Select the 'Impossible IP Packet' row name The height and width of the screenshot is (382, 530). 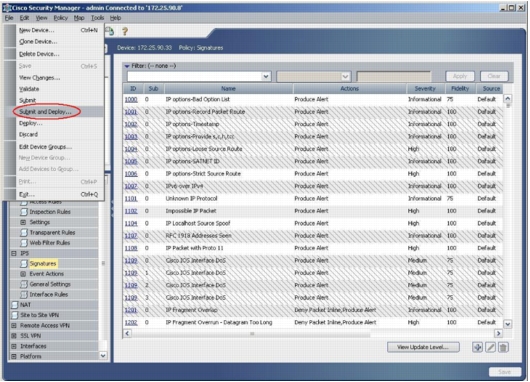click(191, 211)
